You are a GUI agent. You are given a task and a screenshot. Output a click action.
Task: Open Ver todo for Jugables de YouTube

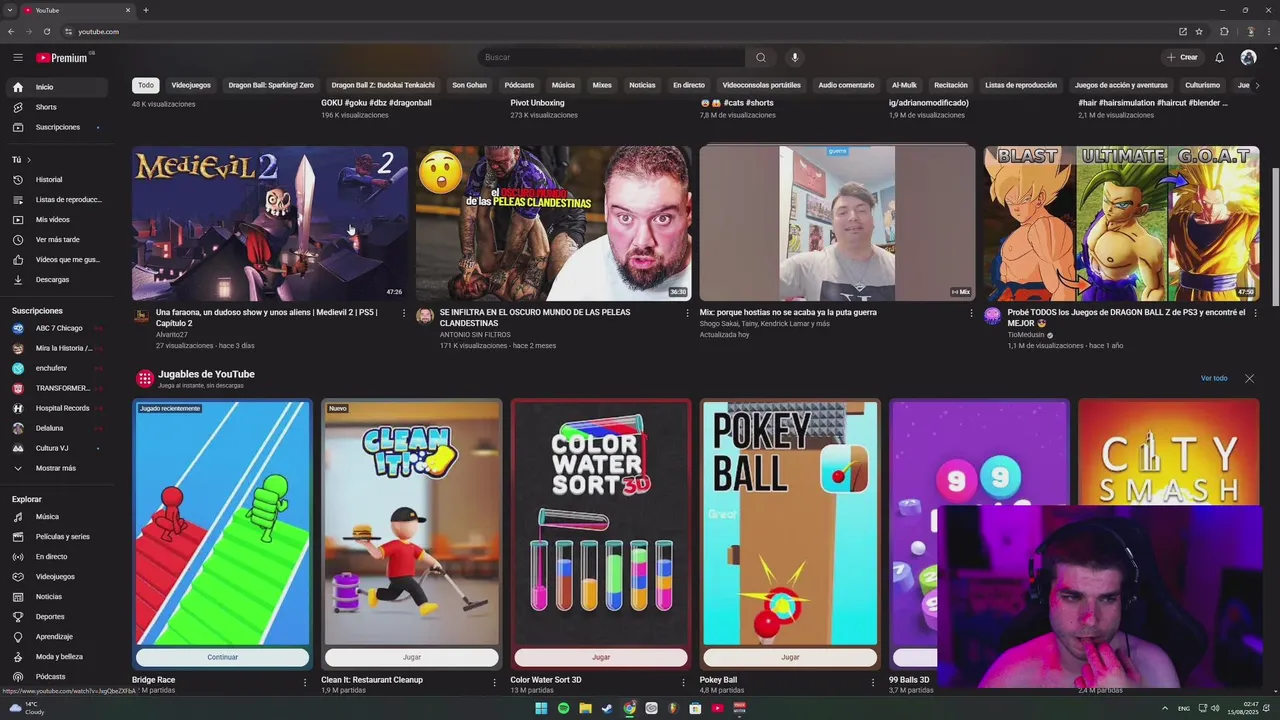1214,378
